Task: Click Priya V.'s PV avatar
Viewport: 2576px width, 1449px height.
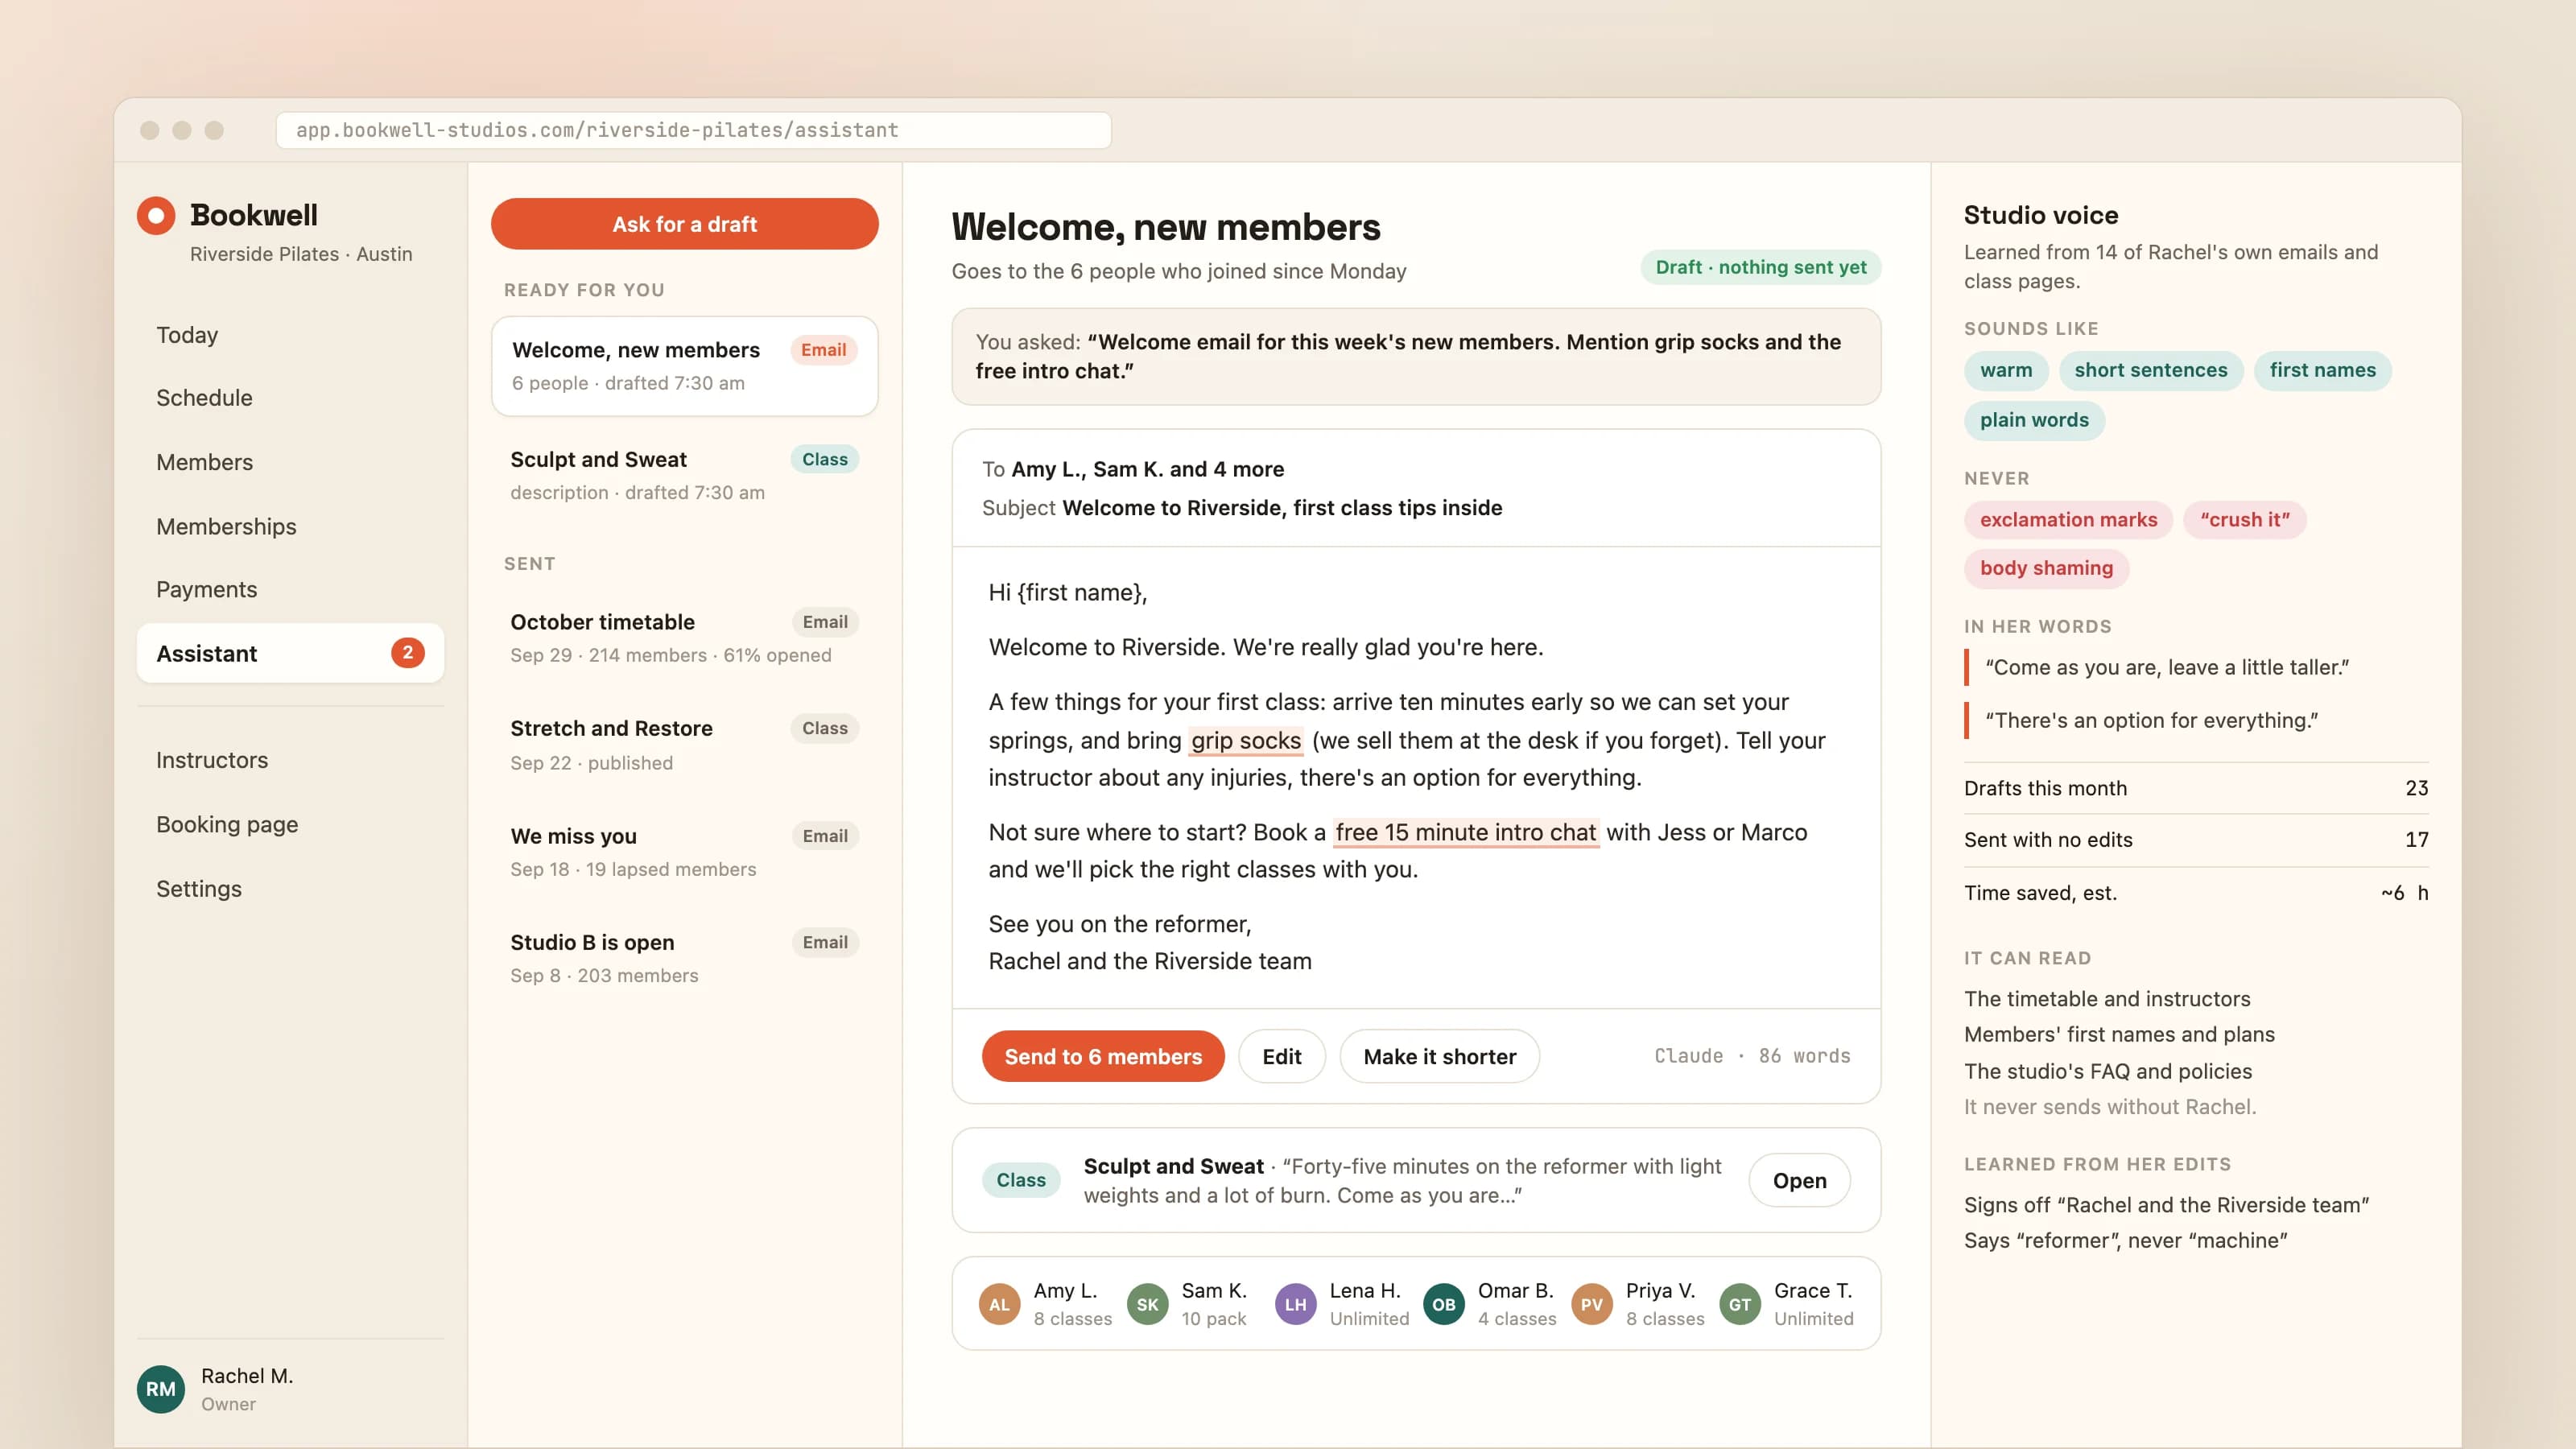Action: tap(1591, 1304)
